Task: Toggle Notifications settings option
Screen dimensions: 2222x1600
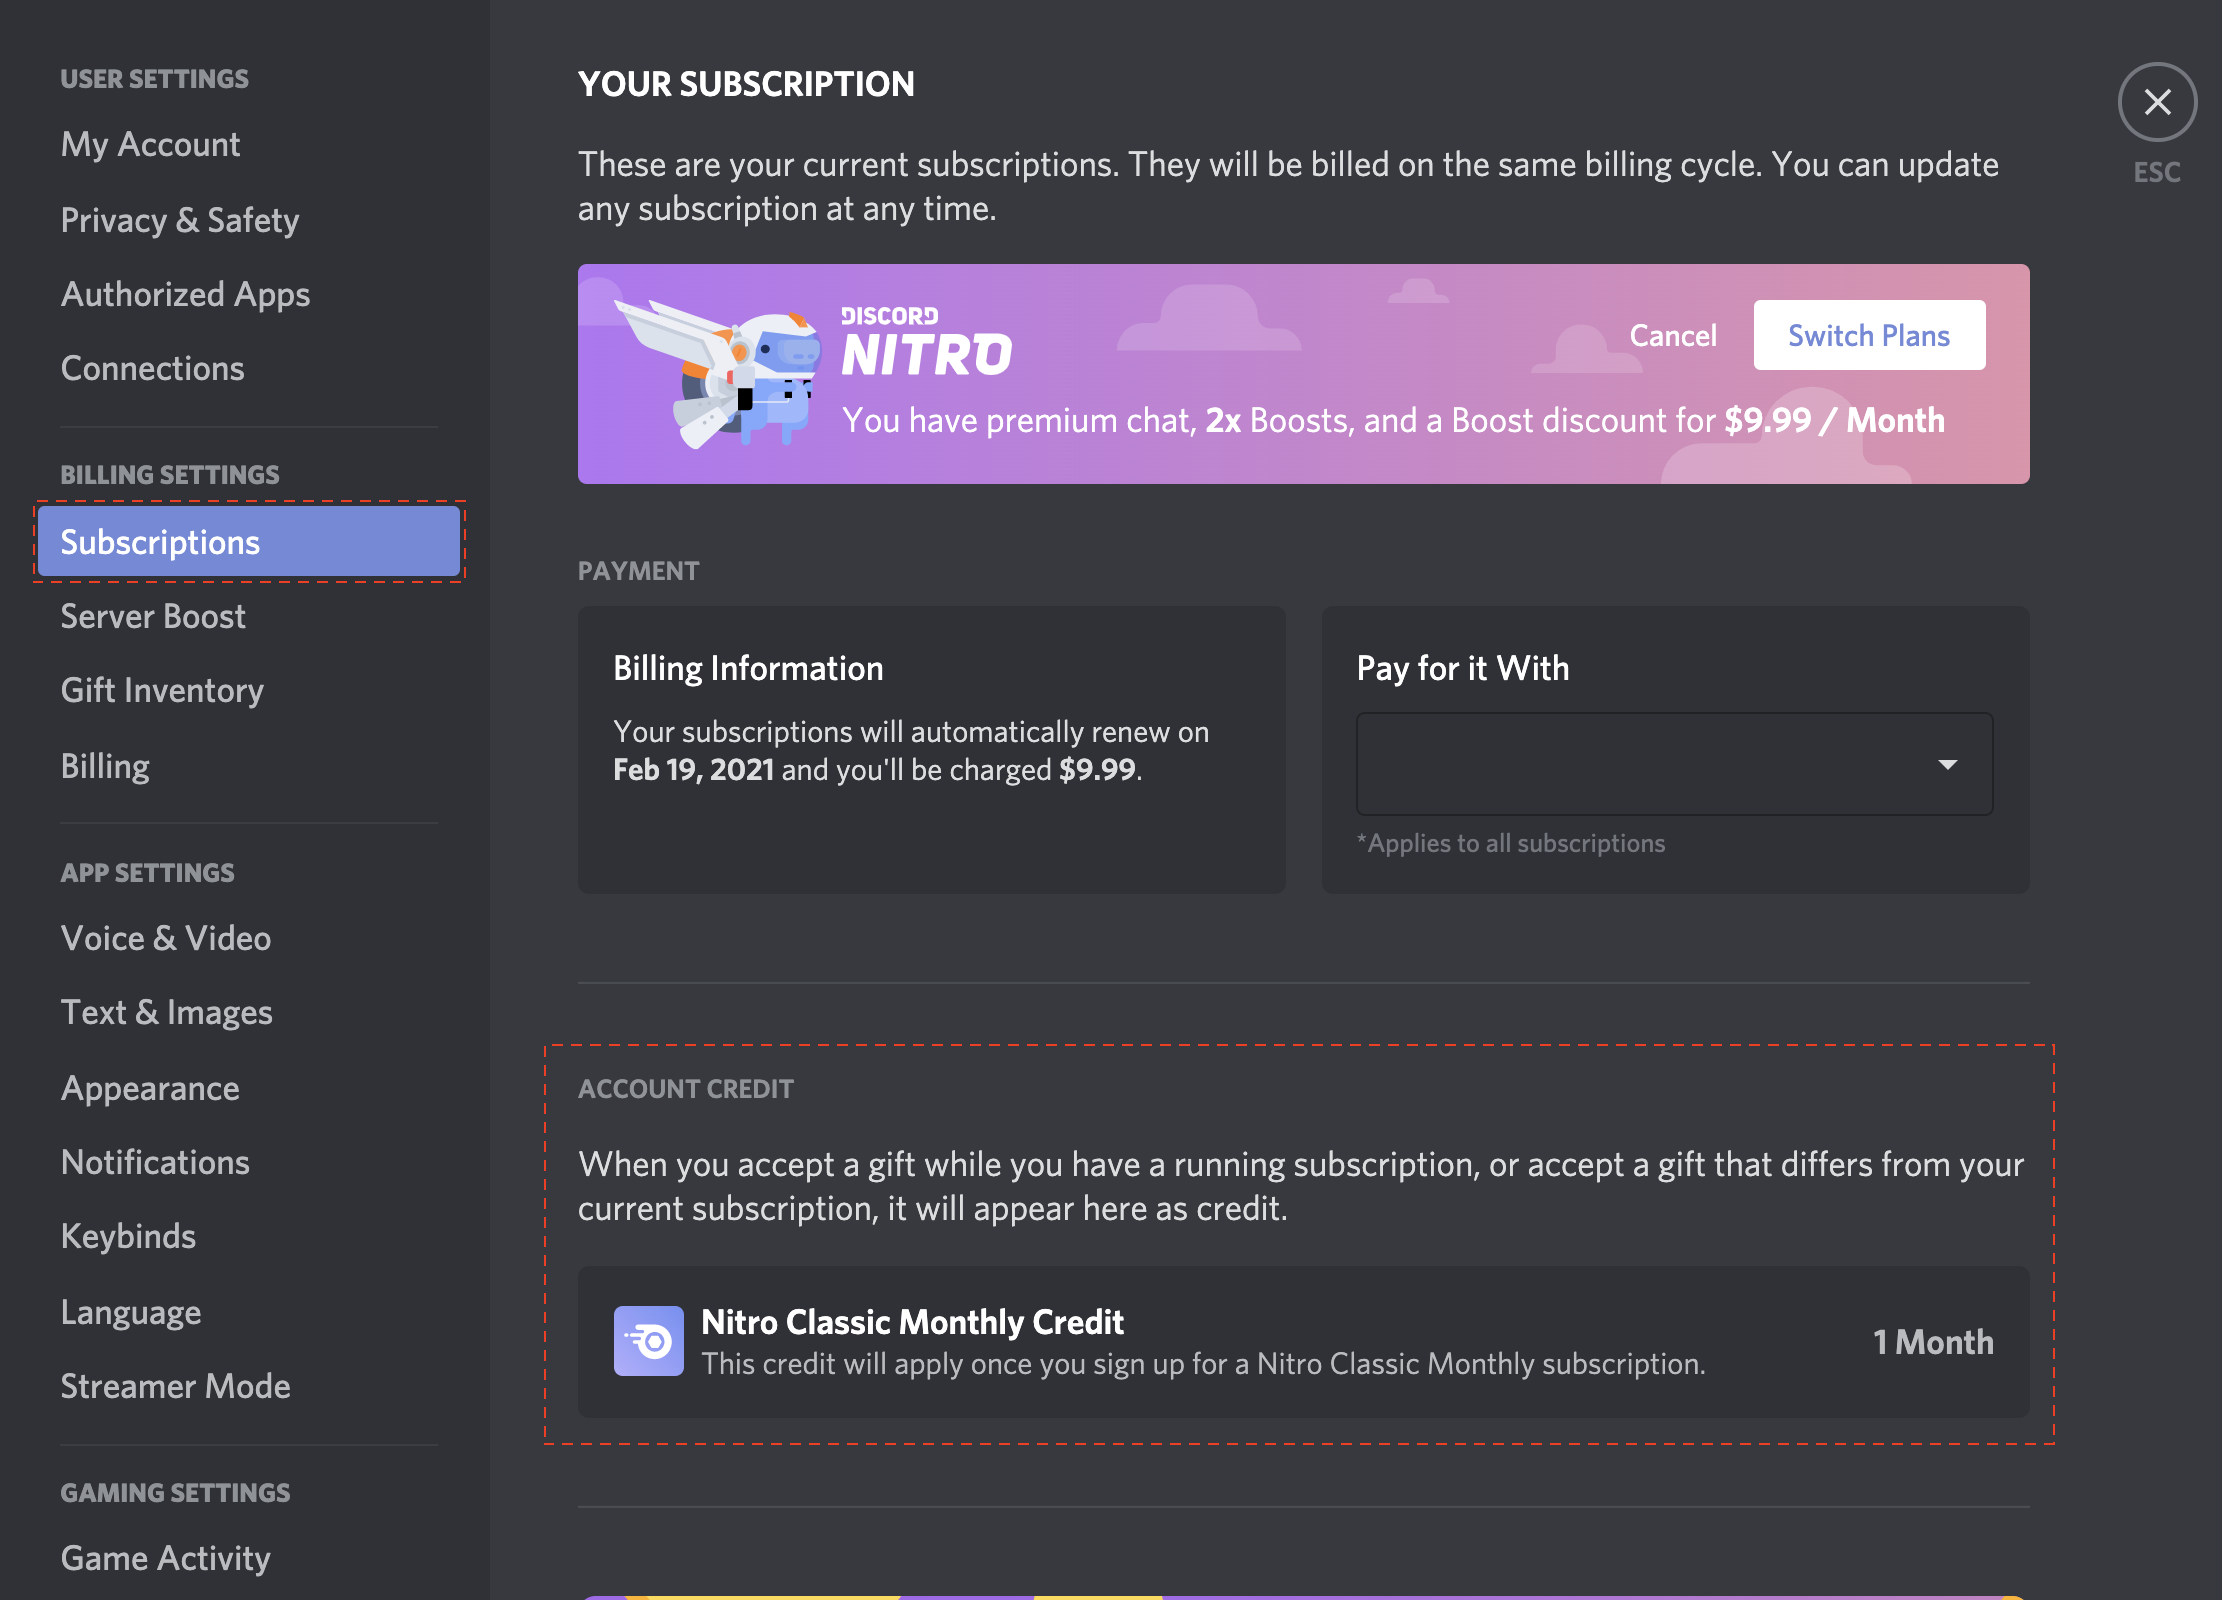Action: pos(155,1160)
